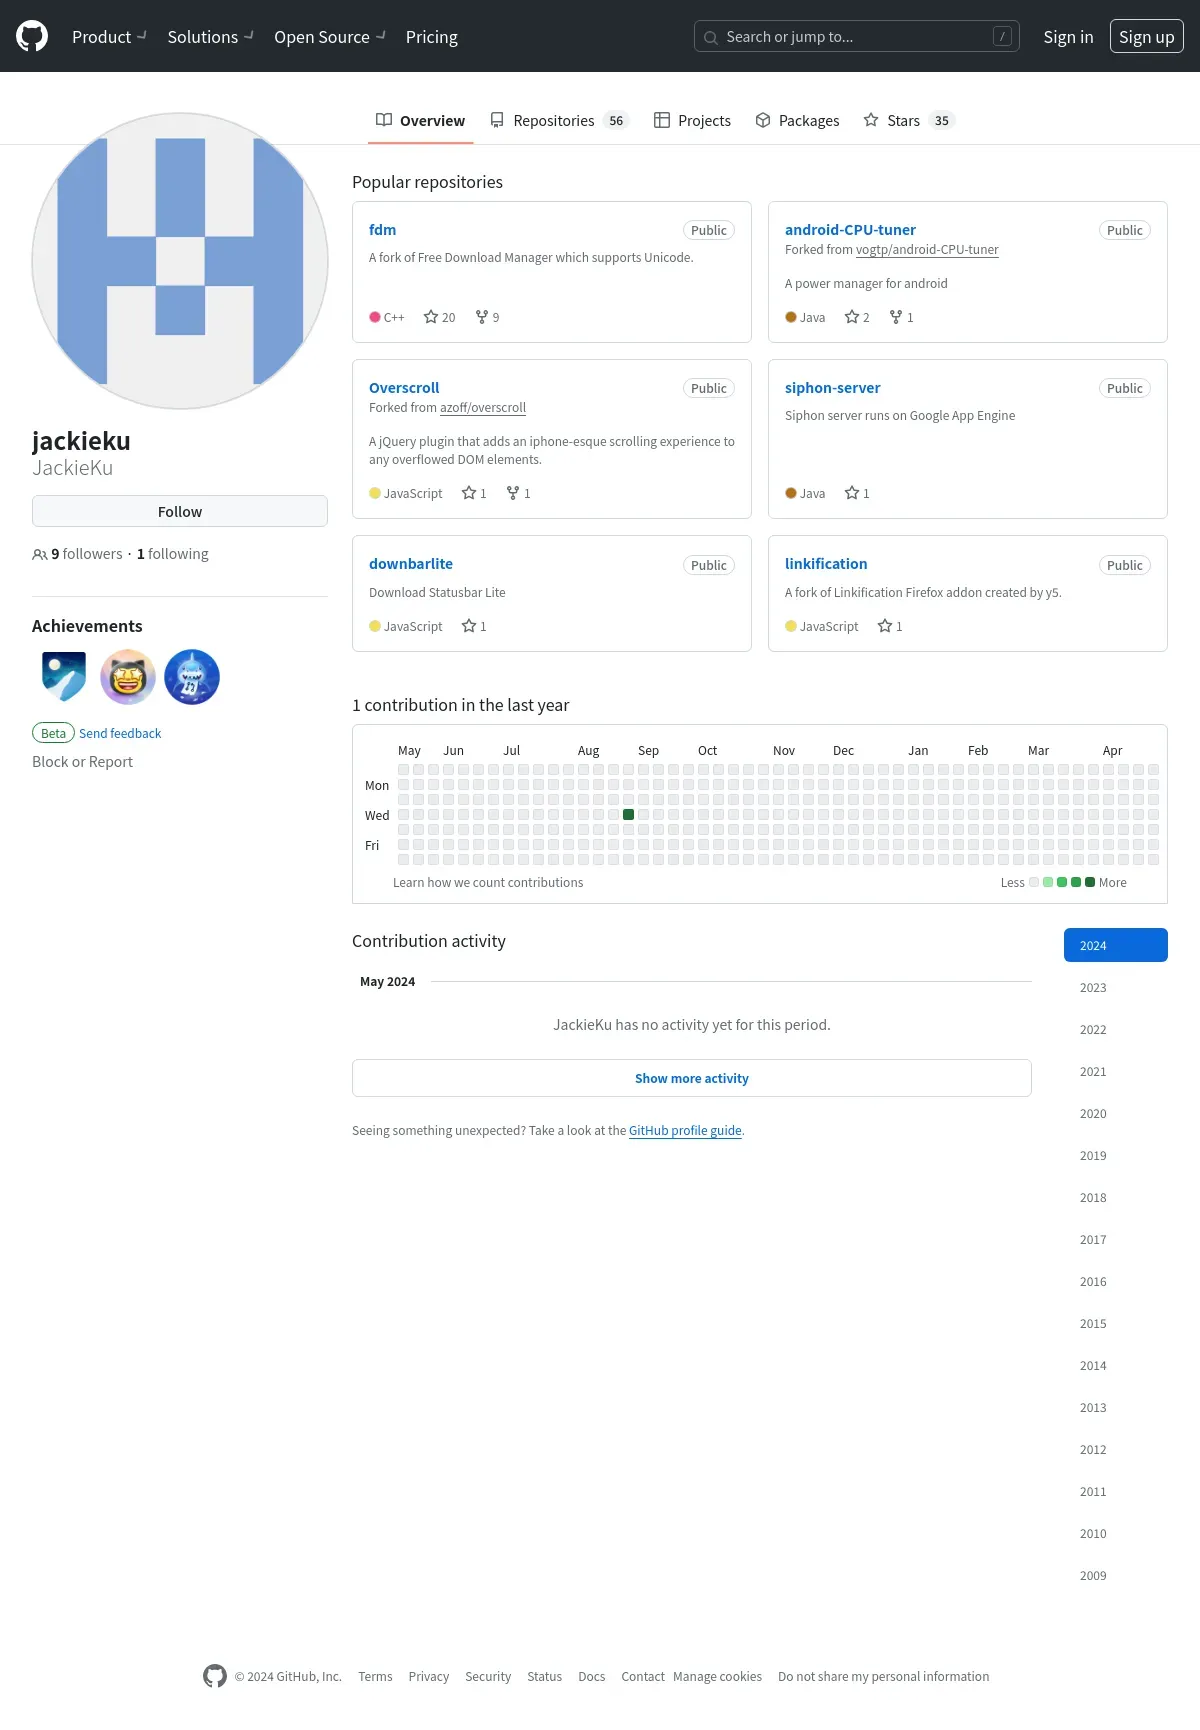Expand the Open Source menu

click(x=329, y=36)
